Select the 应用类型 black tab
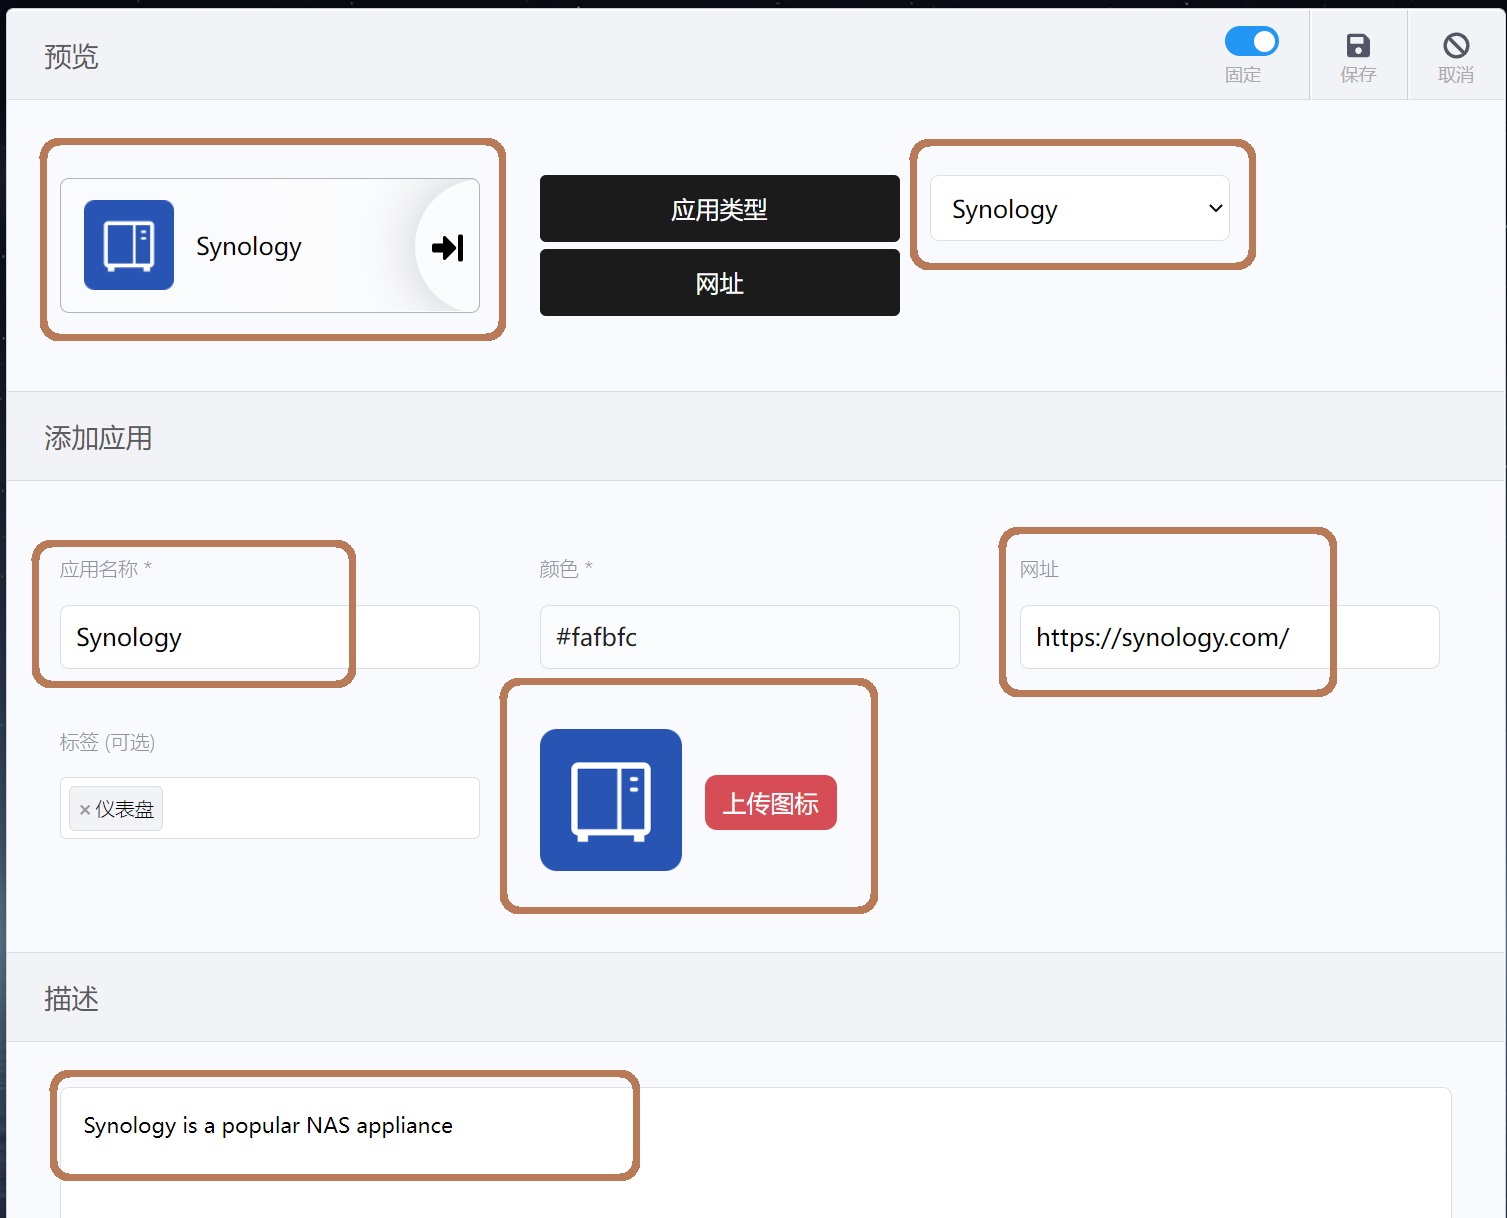The image size is (1507, 1218). click(x=719, y=209)
